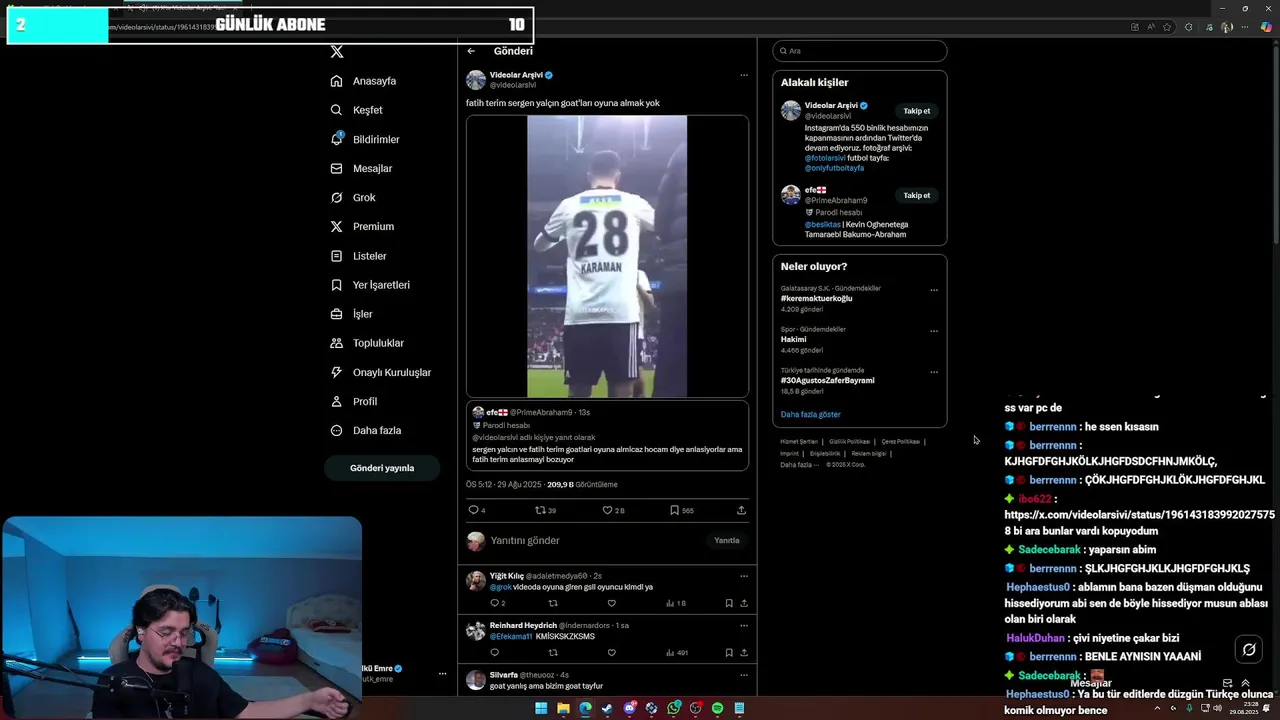Follow Videolar Arşivi with Takip et
Screen dimensions: 1280x720
coord(917,111)
